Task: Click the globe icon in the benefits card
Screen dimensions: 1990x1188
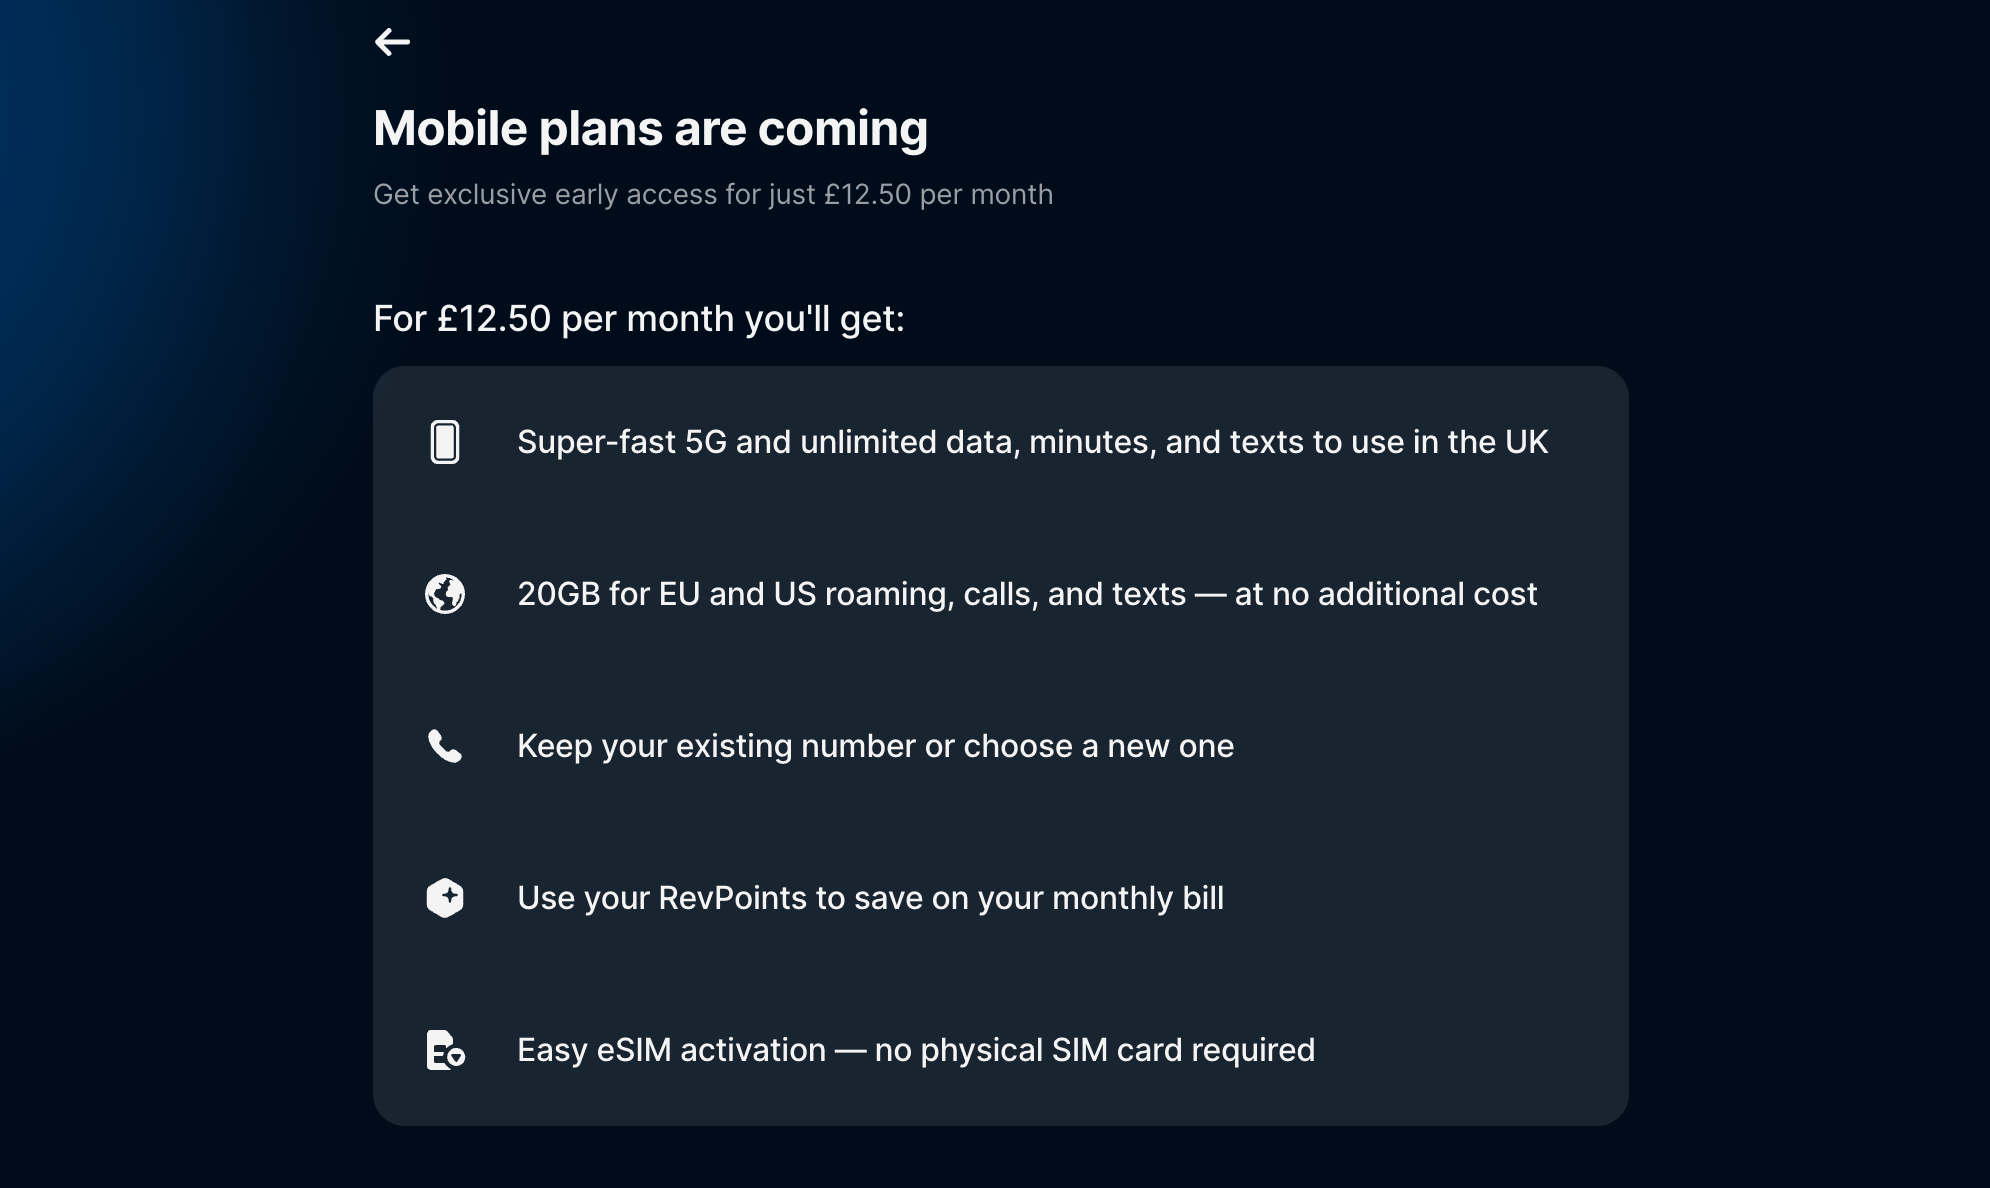Action: tap(446, 594)
